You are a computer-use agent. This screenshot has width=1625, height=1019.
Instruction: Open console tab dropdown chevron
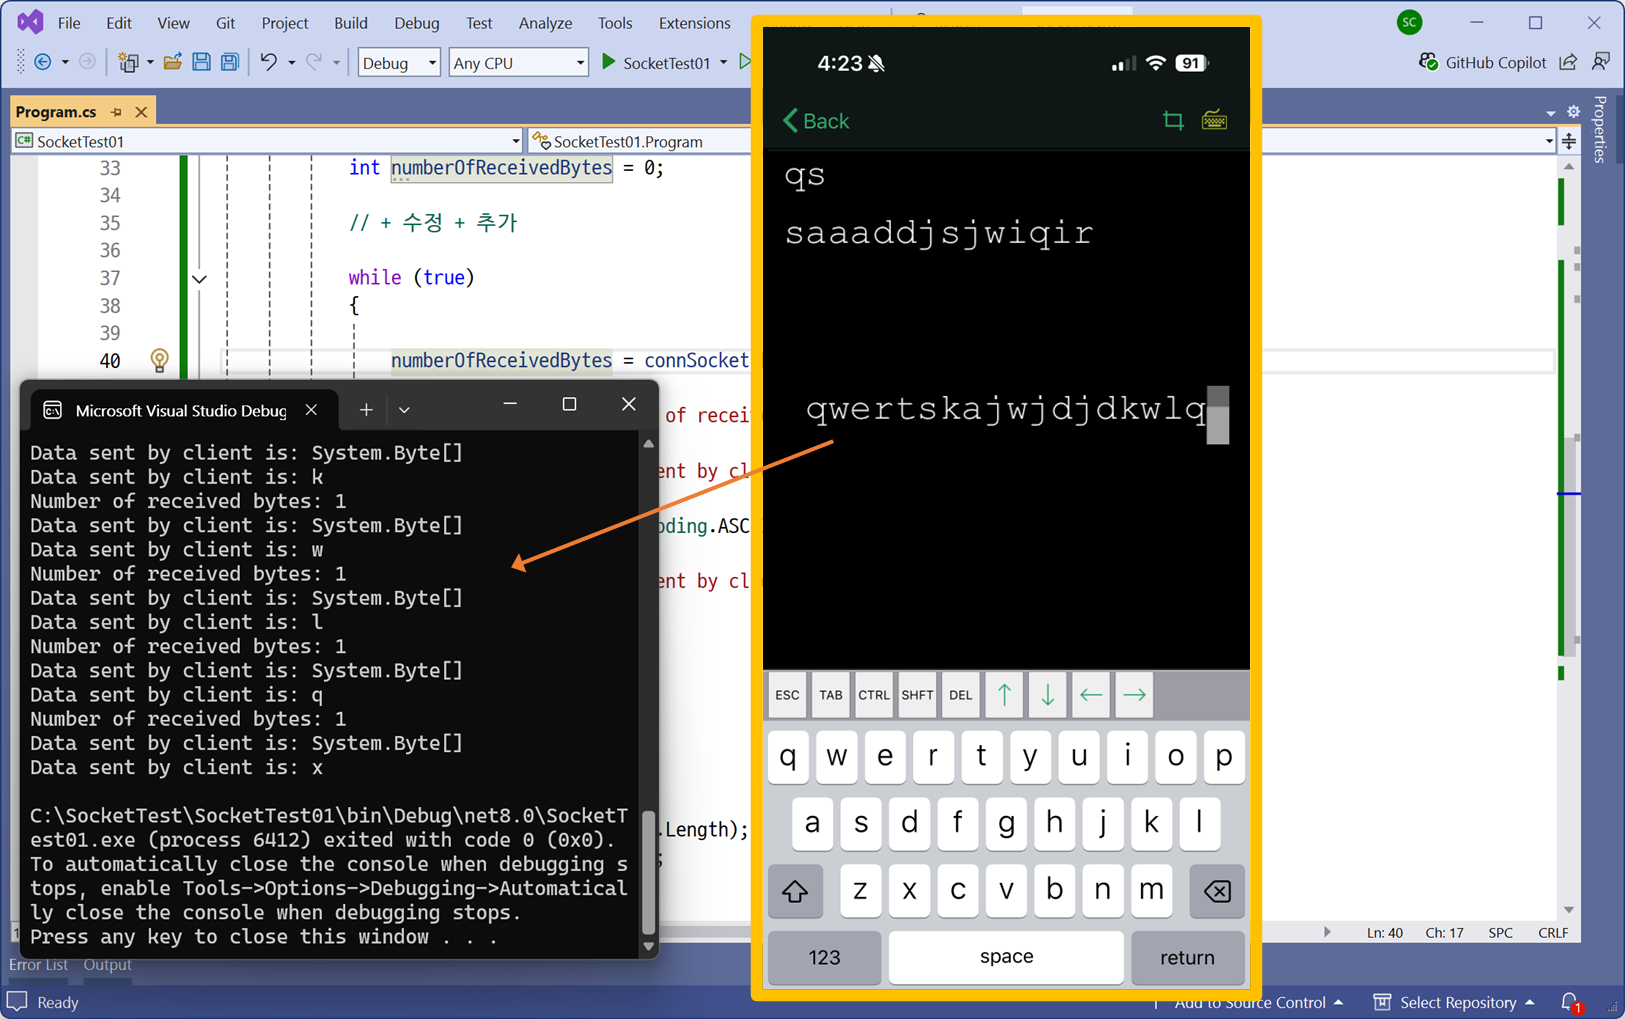[x=404, y=409]
